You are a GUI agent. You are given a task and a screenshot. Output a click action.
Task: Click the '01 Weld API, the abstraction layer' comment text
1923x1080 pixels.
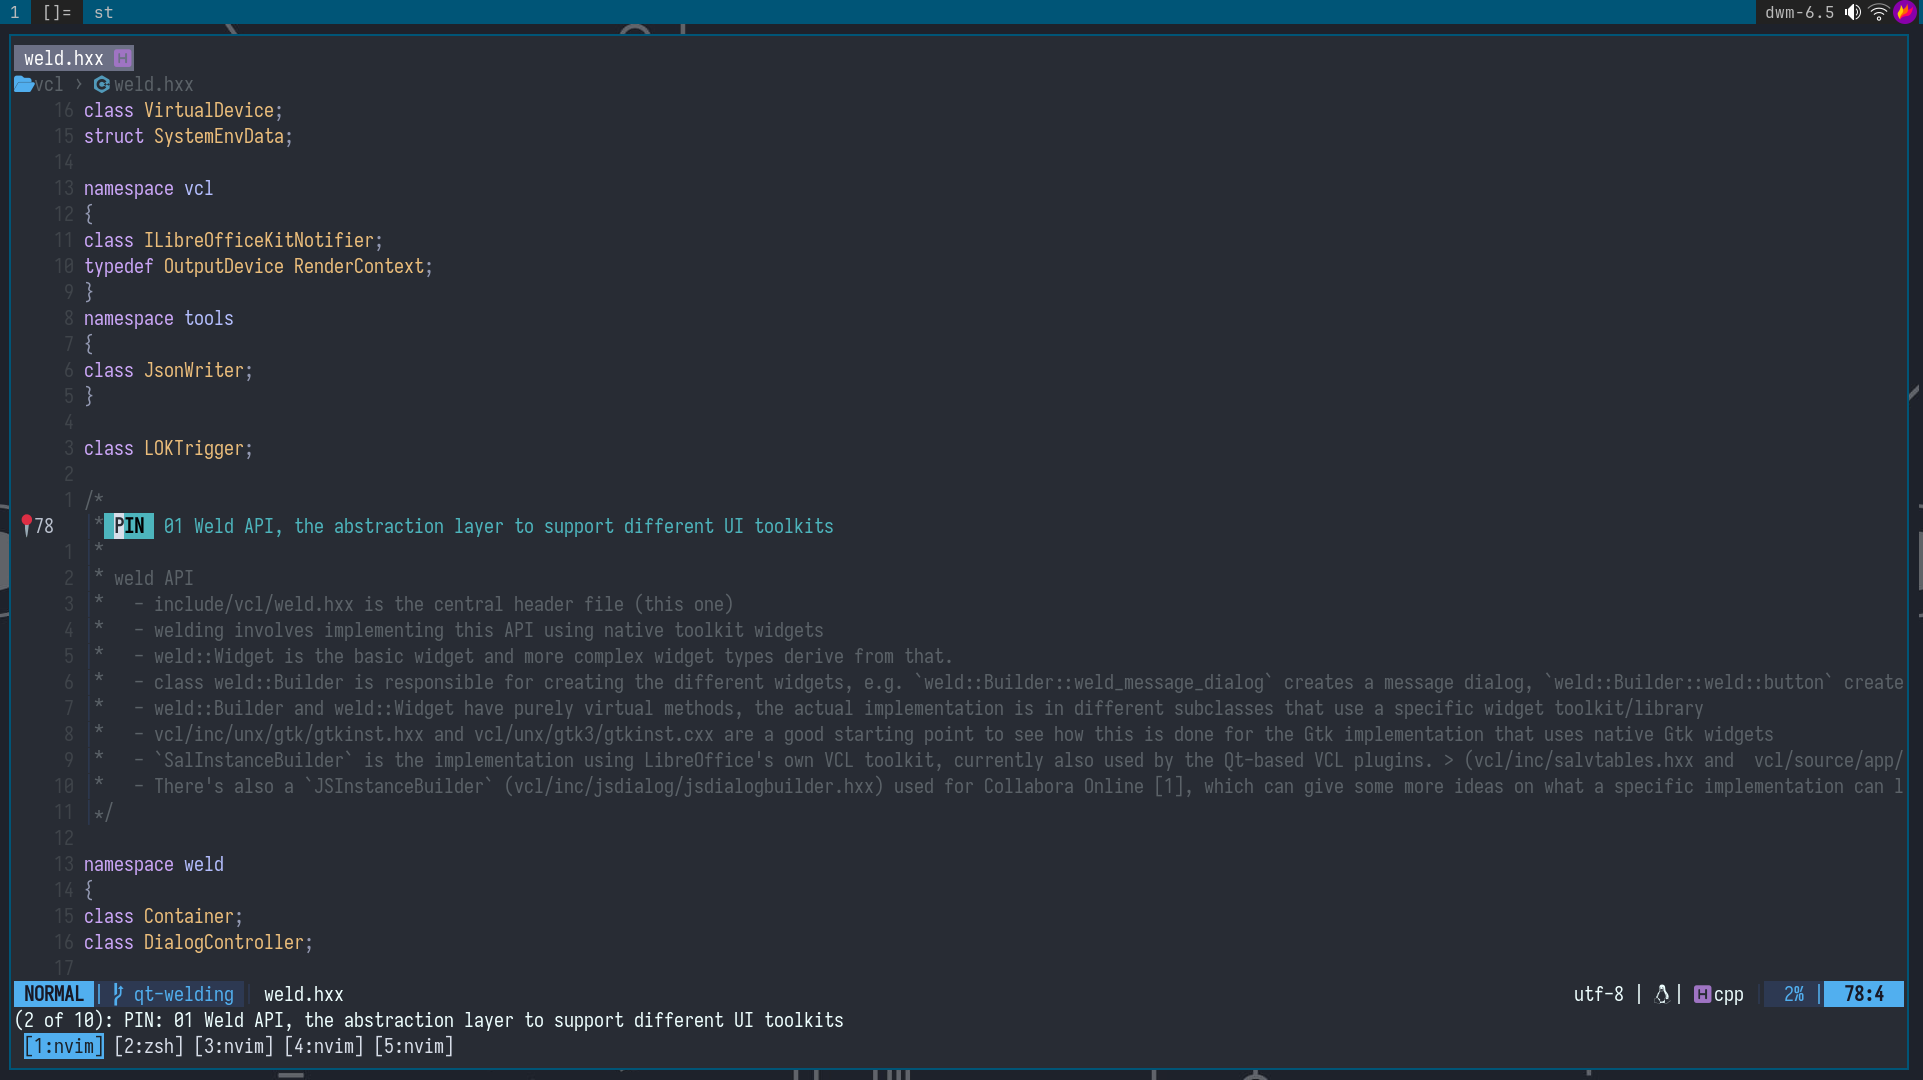(x=499, y=526)
